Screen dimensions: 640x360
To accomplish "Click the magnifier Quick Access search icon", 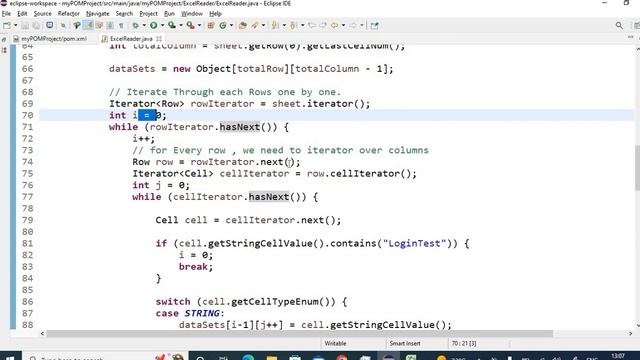I will tap(619, 25).
